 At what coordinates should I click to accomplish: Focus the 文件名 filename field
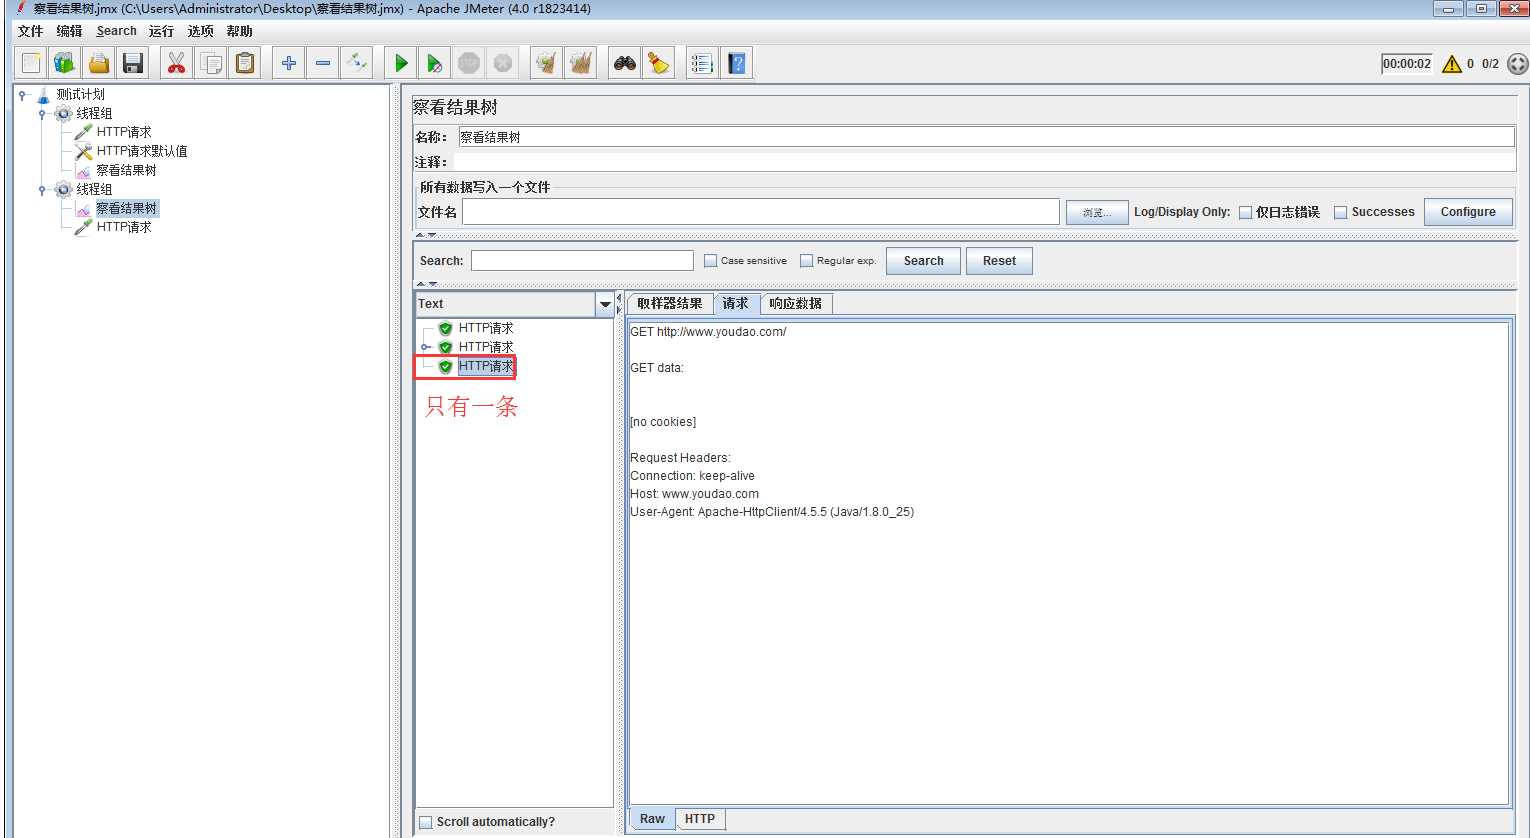pos(760,212)
